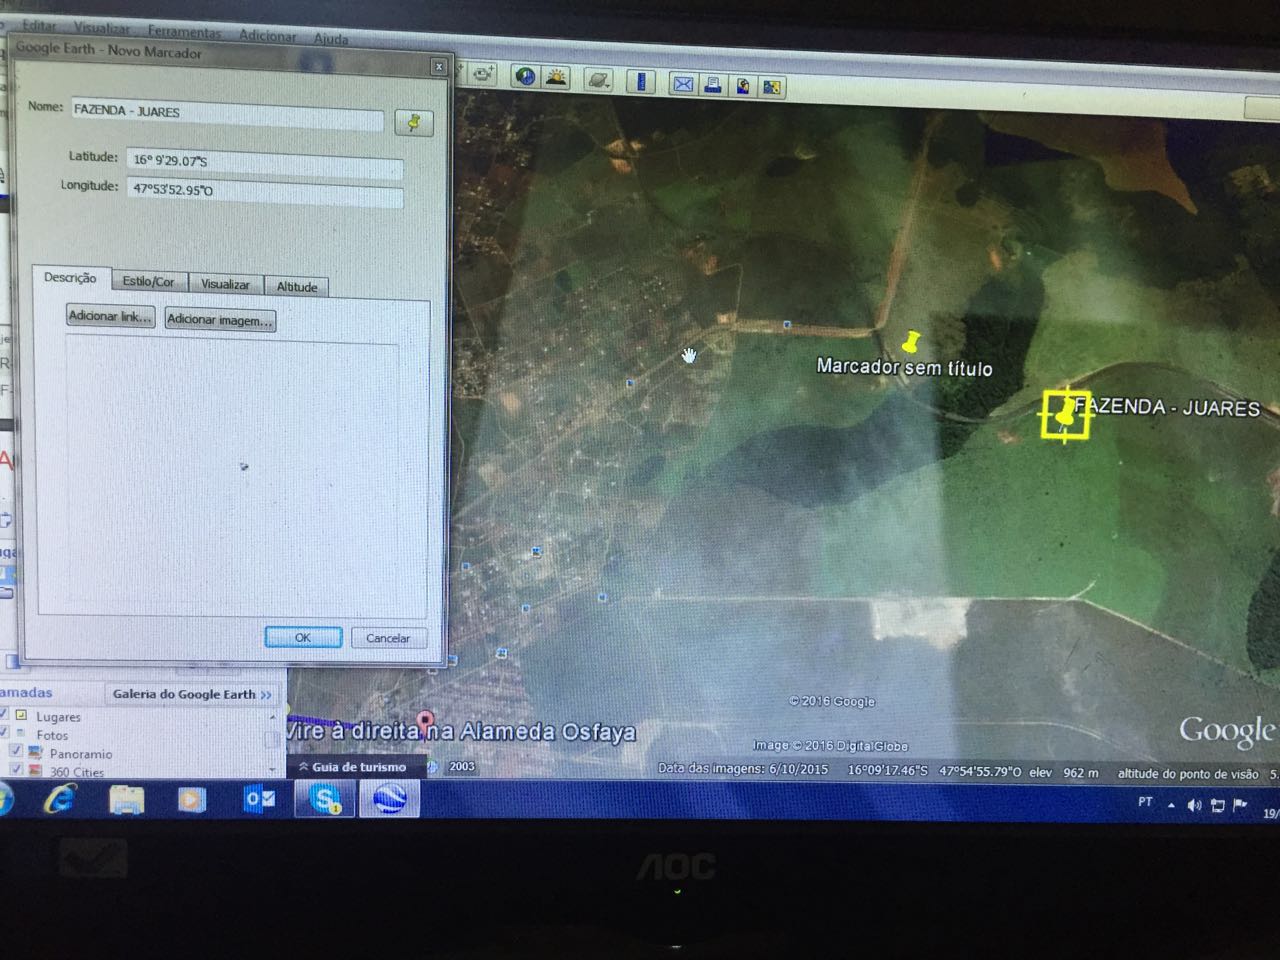
Task: Toggle the 360 Cities layer checkbox
Action: [x=16, y=769]
